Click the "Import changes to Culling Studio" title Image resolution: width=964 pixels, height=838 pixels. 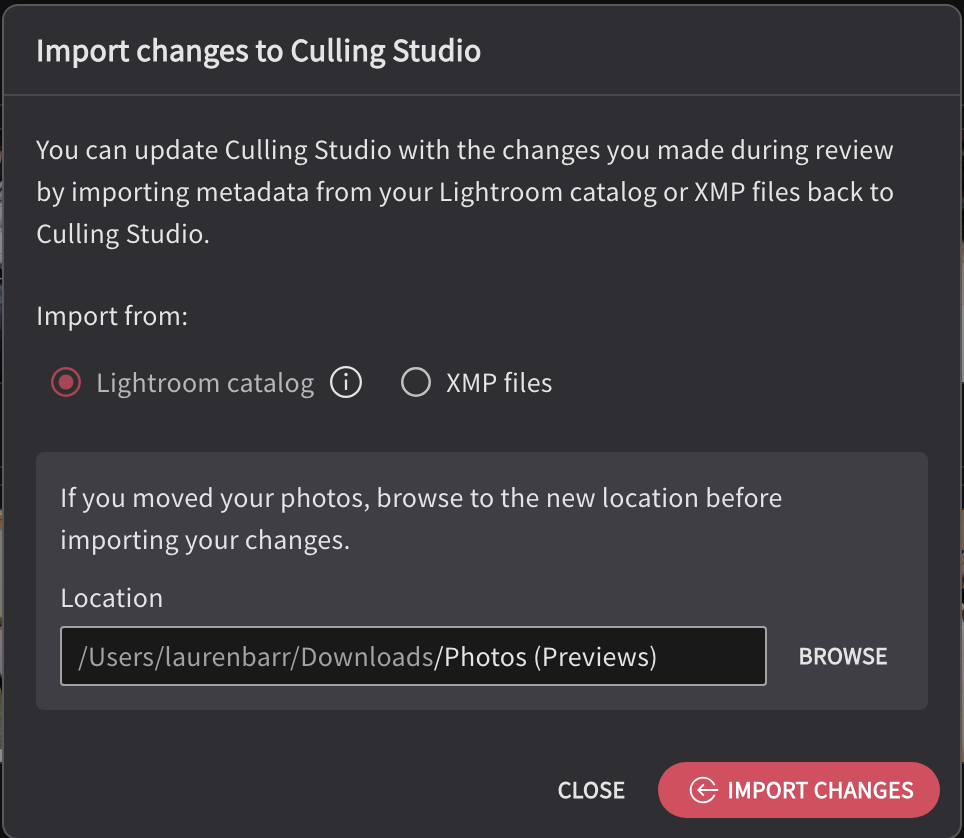click(x=258, y=51)
